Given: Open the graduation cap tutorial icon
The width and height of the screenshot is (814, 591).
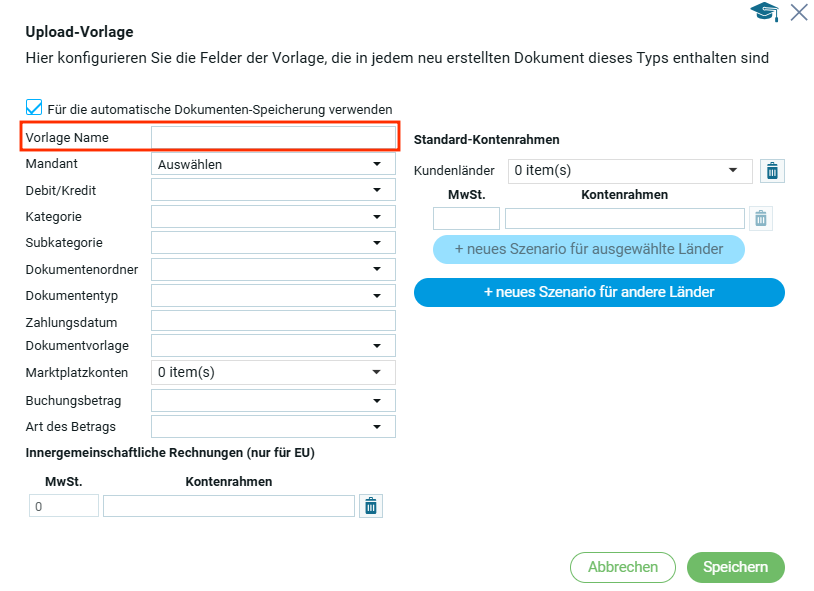Looking at the screenshot, I should (765, 12).
